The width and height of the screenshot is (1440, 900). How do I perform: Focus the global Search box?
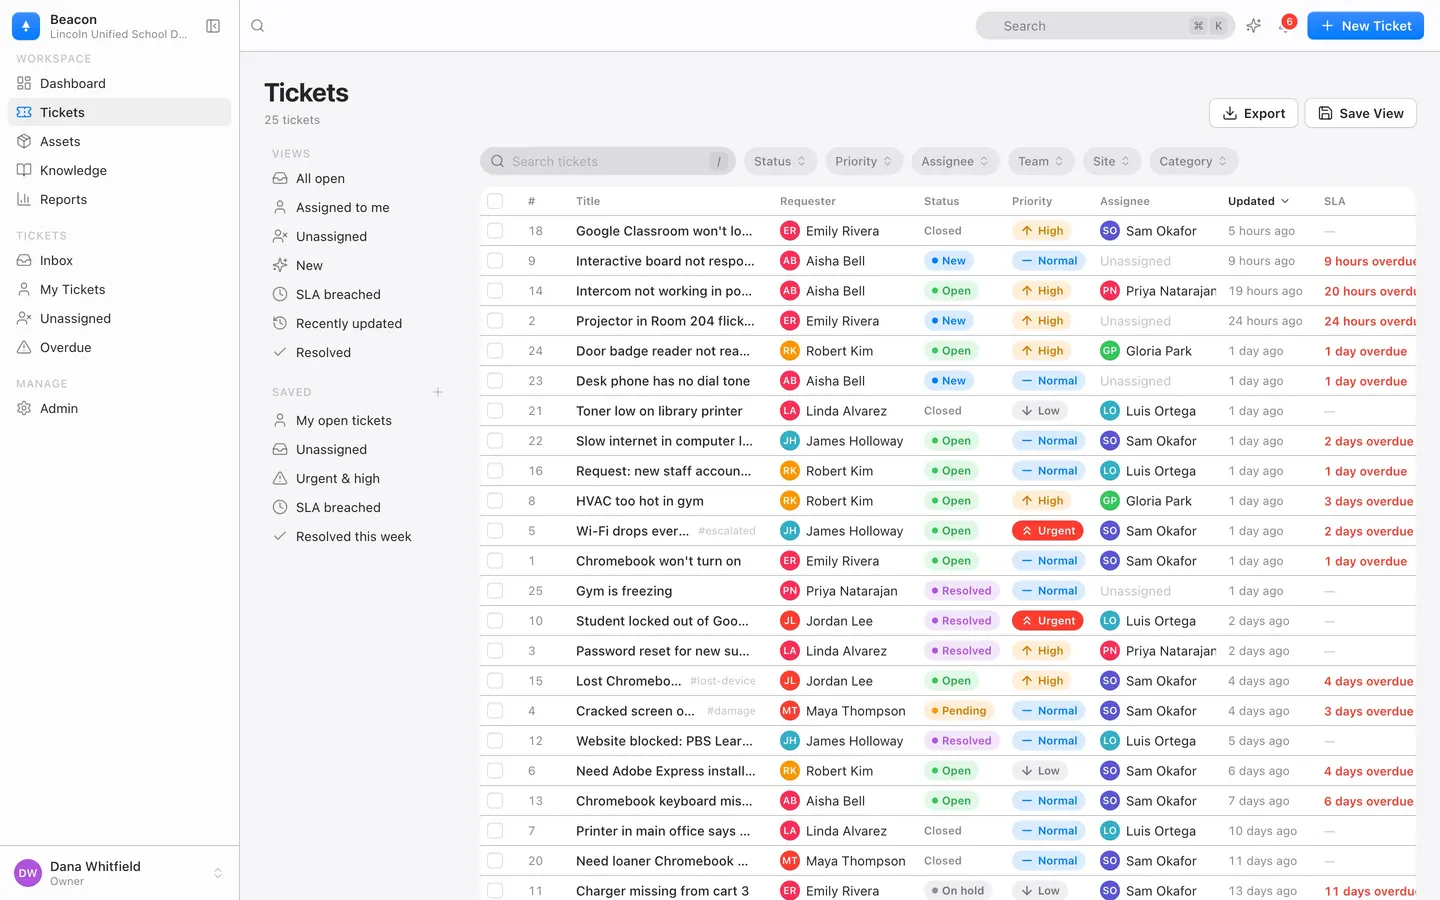click(1105, 26)
